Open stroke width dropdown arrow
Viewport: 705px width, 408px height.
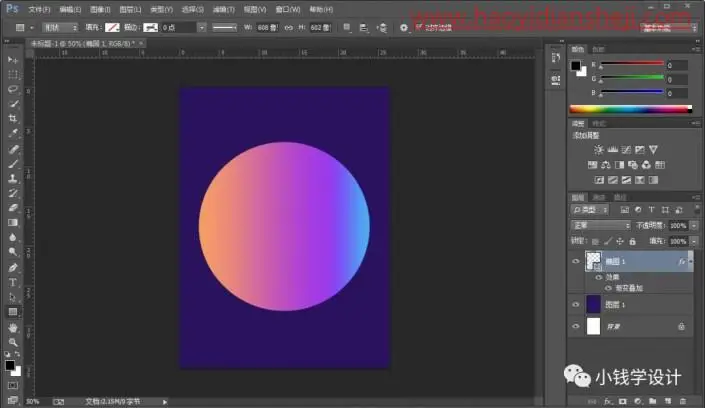pyautogui.click(x=202, y=28)
